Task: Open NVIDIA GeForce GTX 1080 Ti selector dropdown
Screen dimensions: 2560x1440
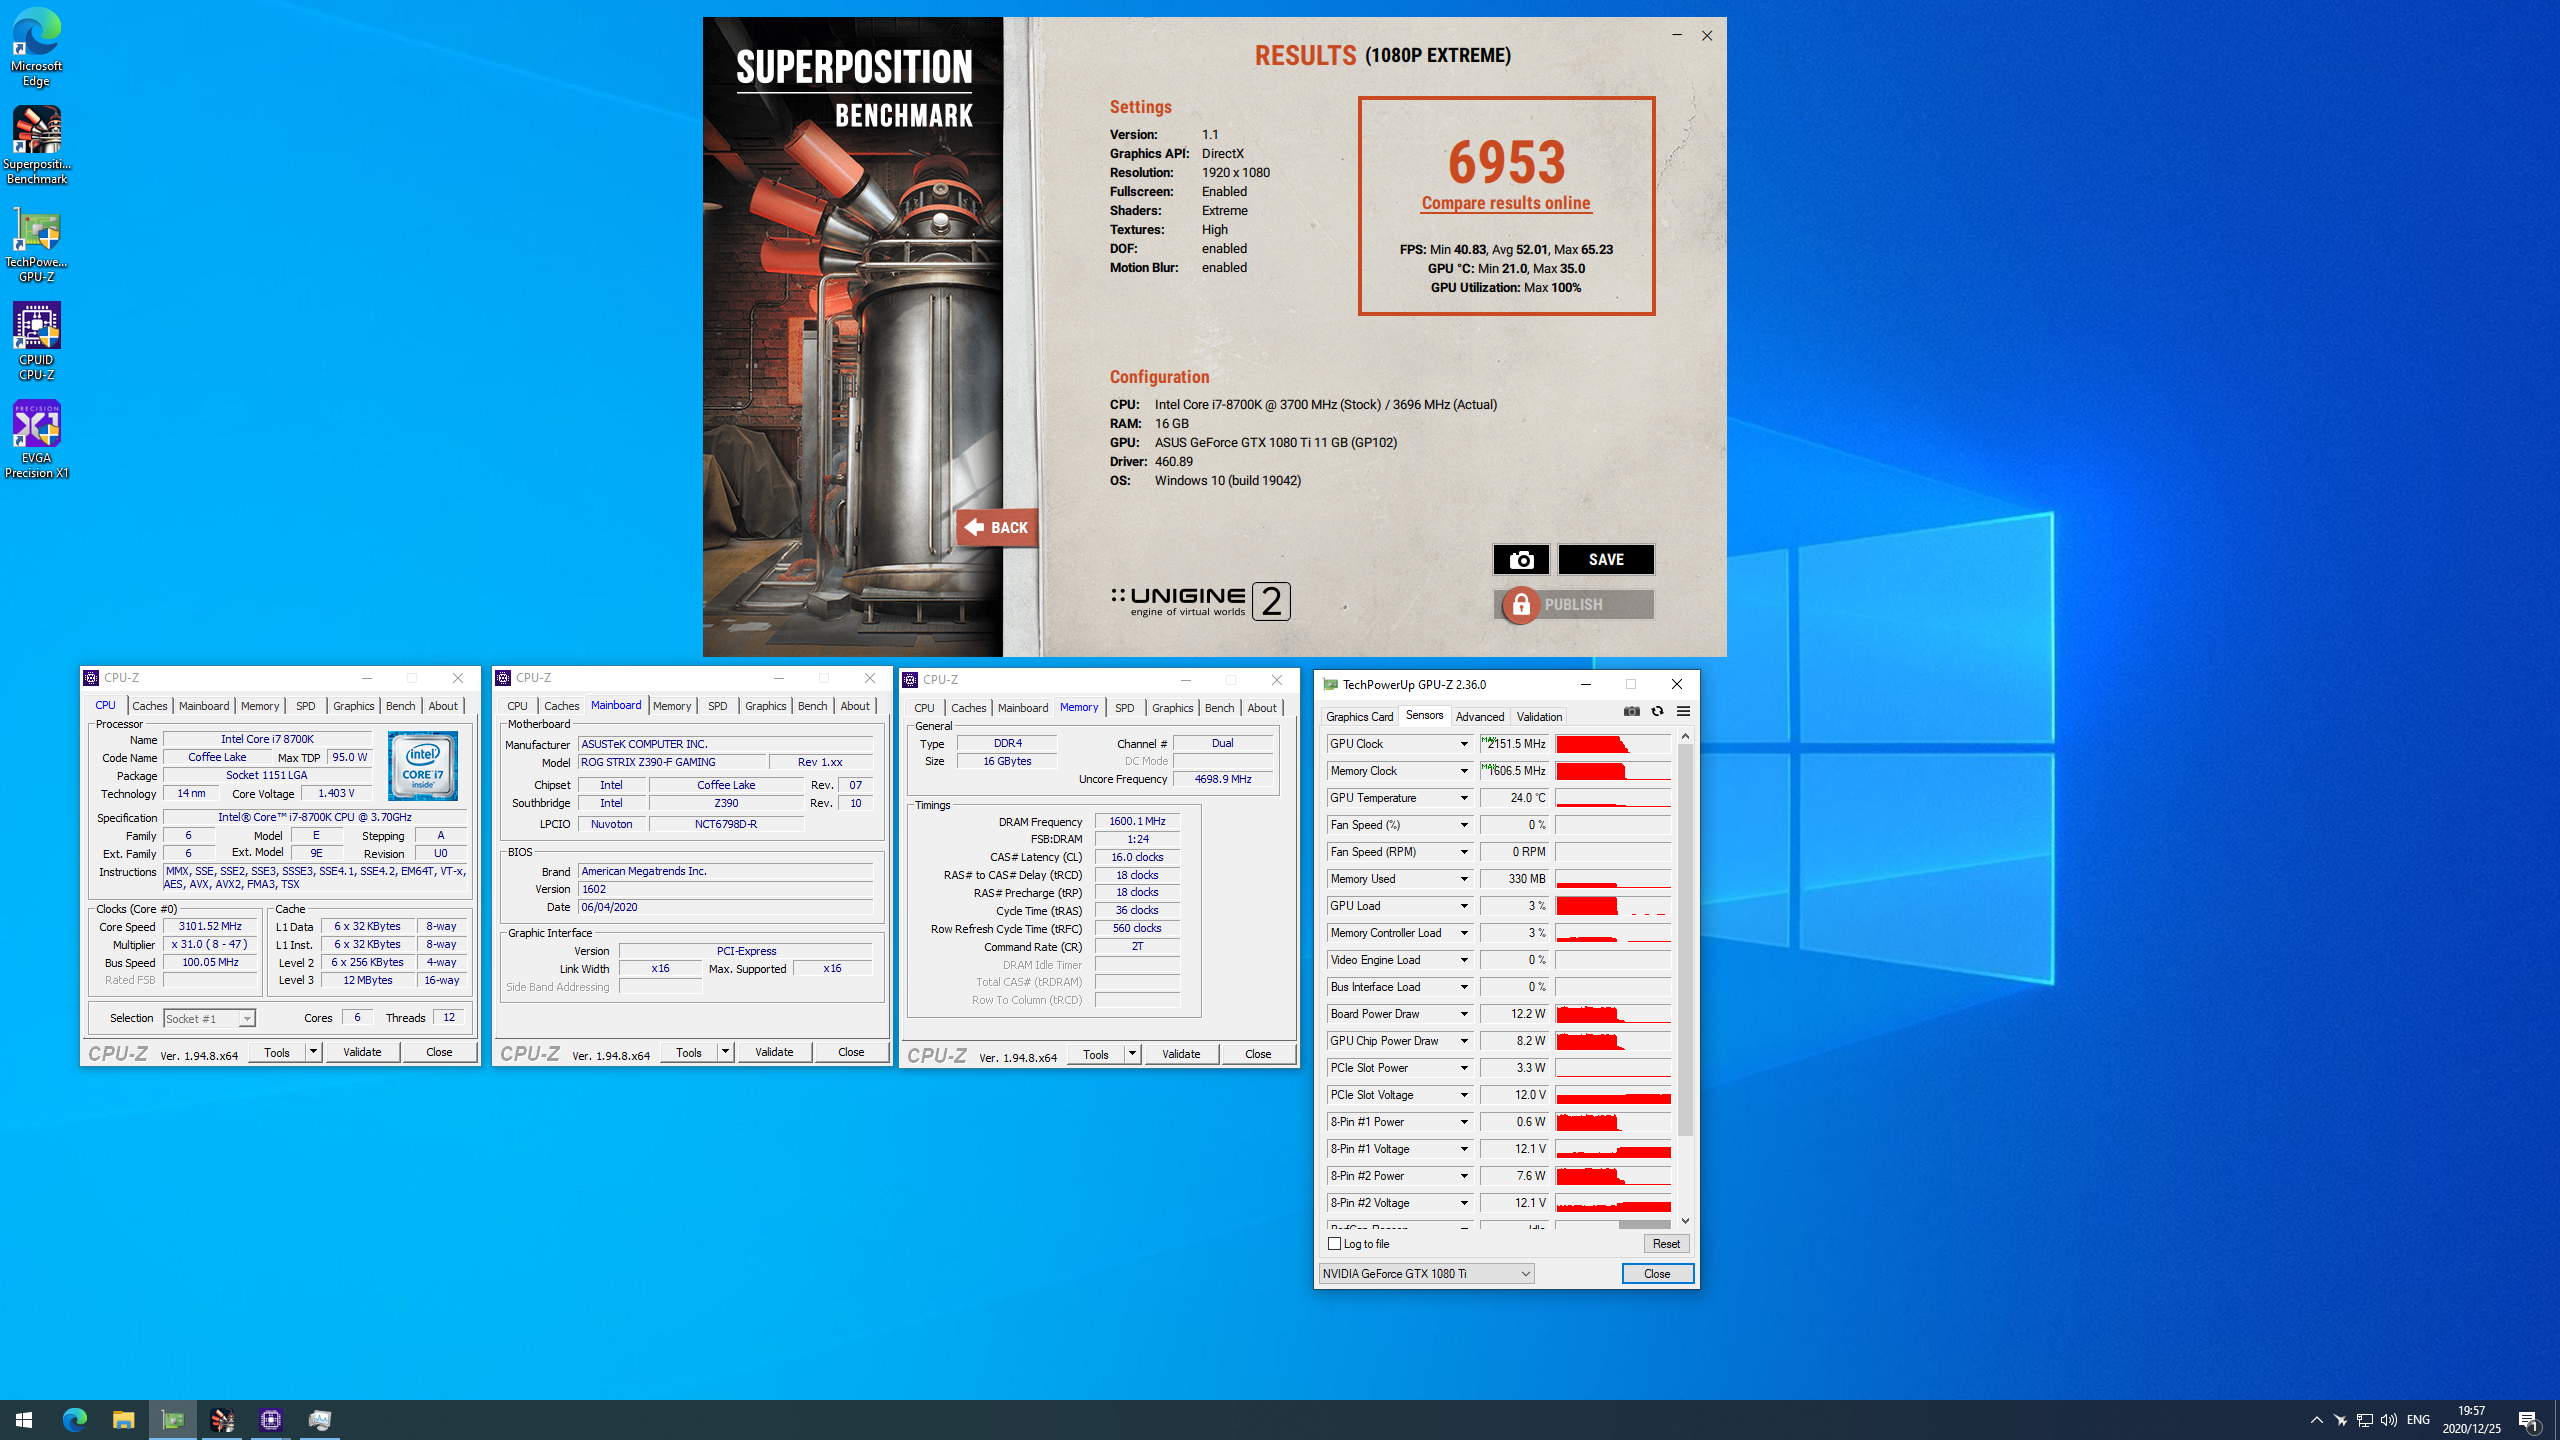Action: 1426,1273
